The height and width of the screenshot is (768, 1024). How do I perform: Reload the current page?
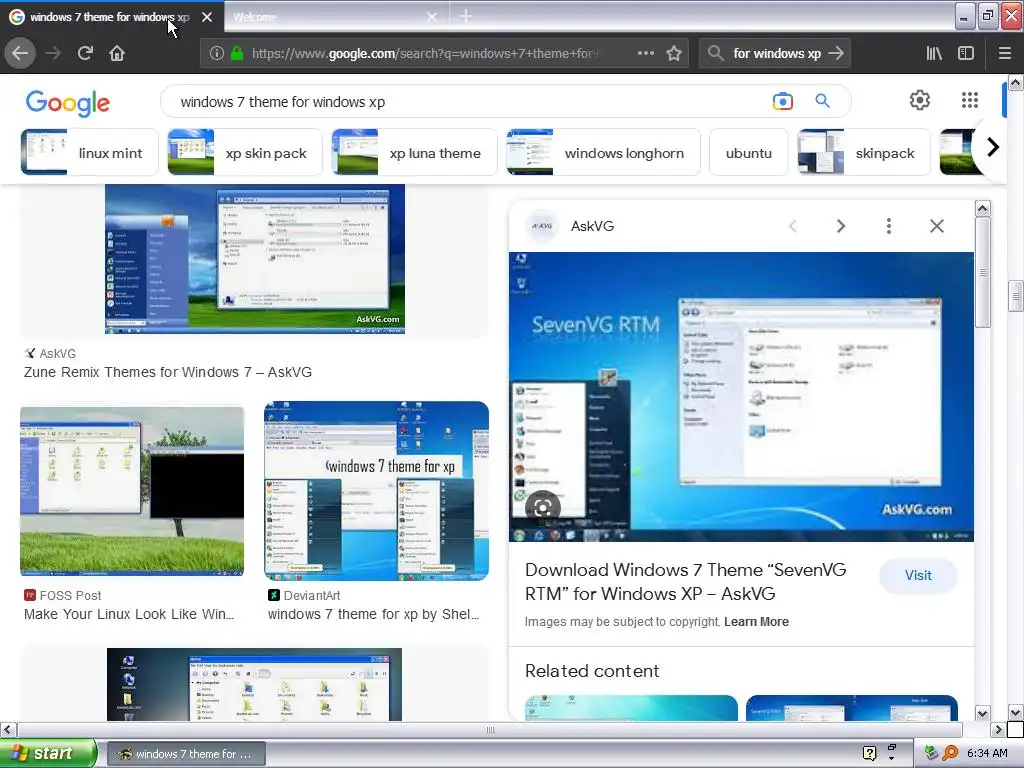tap(85, 54)
